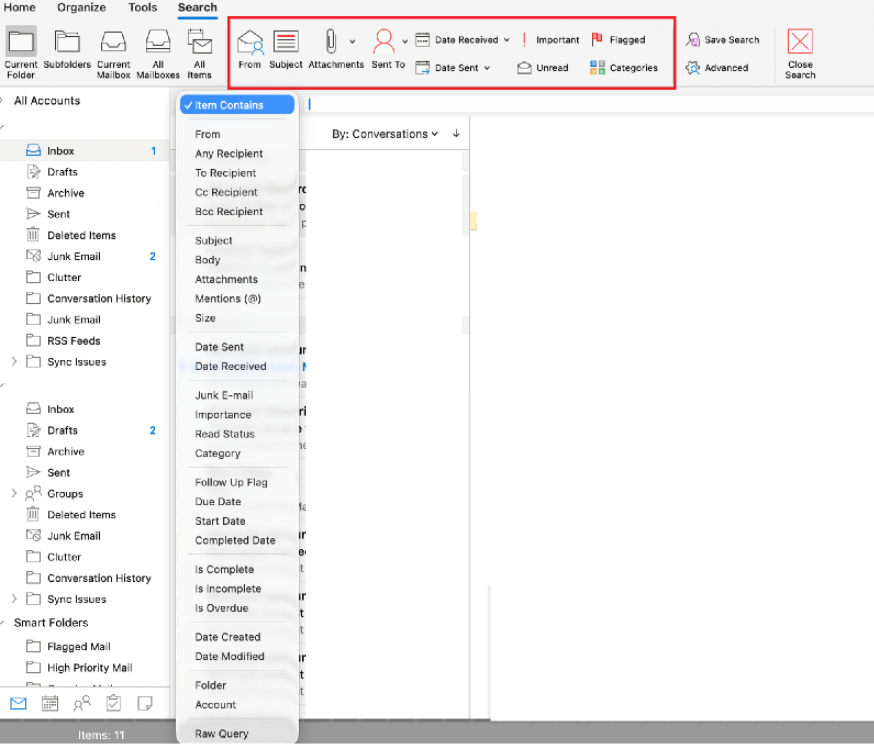Viewport: 874px width, 747px height.
Task: Switch to Calendar view at bottom bar
Action: click(x=50, y=704)
